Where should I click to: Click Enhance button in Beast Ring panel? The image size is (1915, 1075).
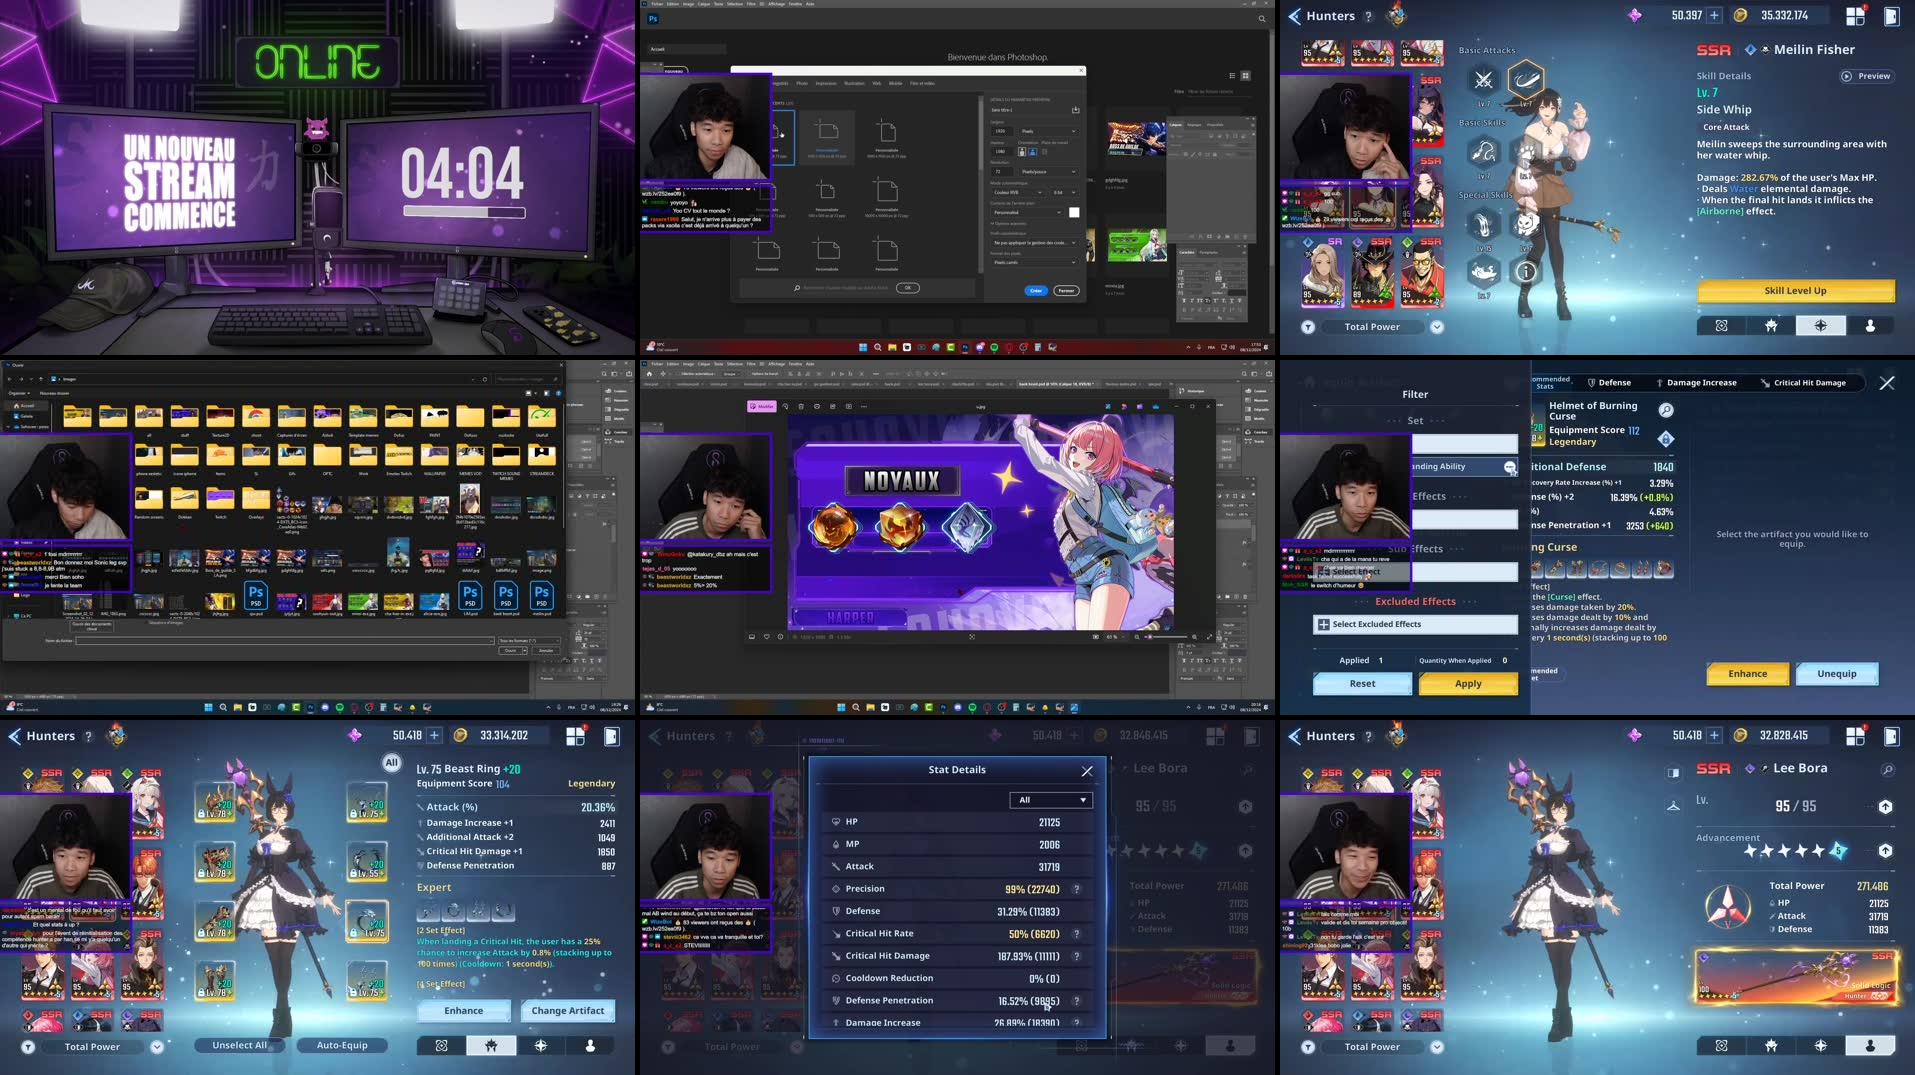coord(463,1011)
